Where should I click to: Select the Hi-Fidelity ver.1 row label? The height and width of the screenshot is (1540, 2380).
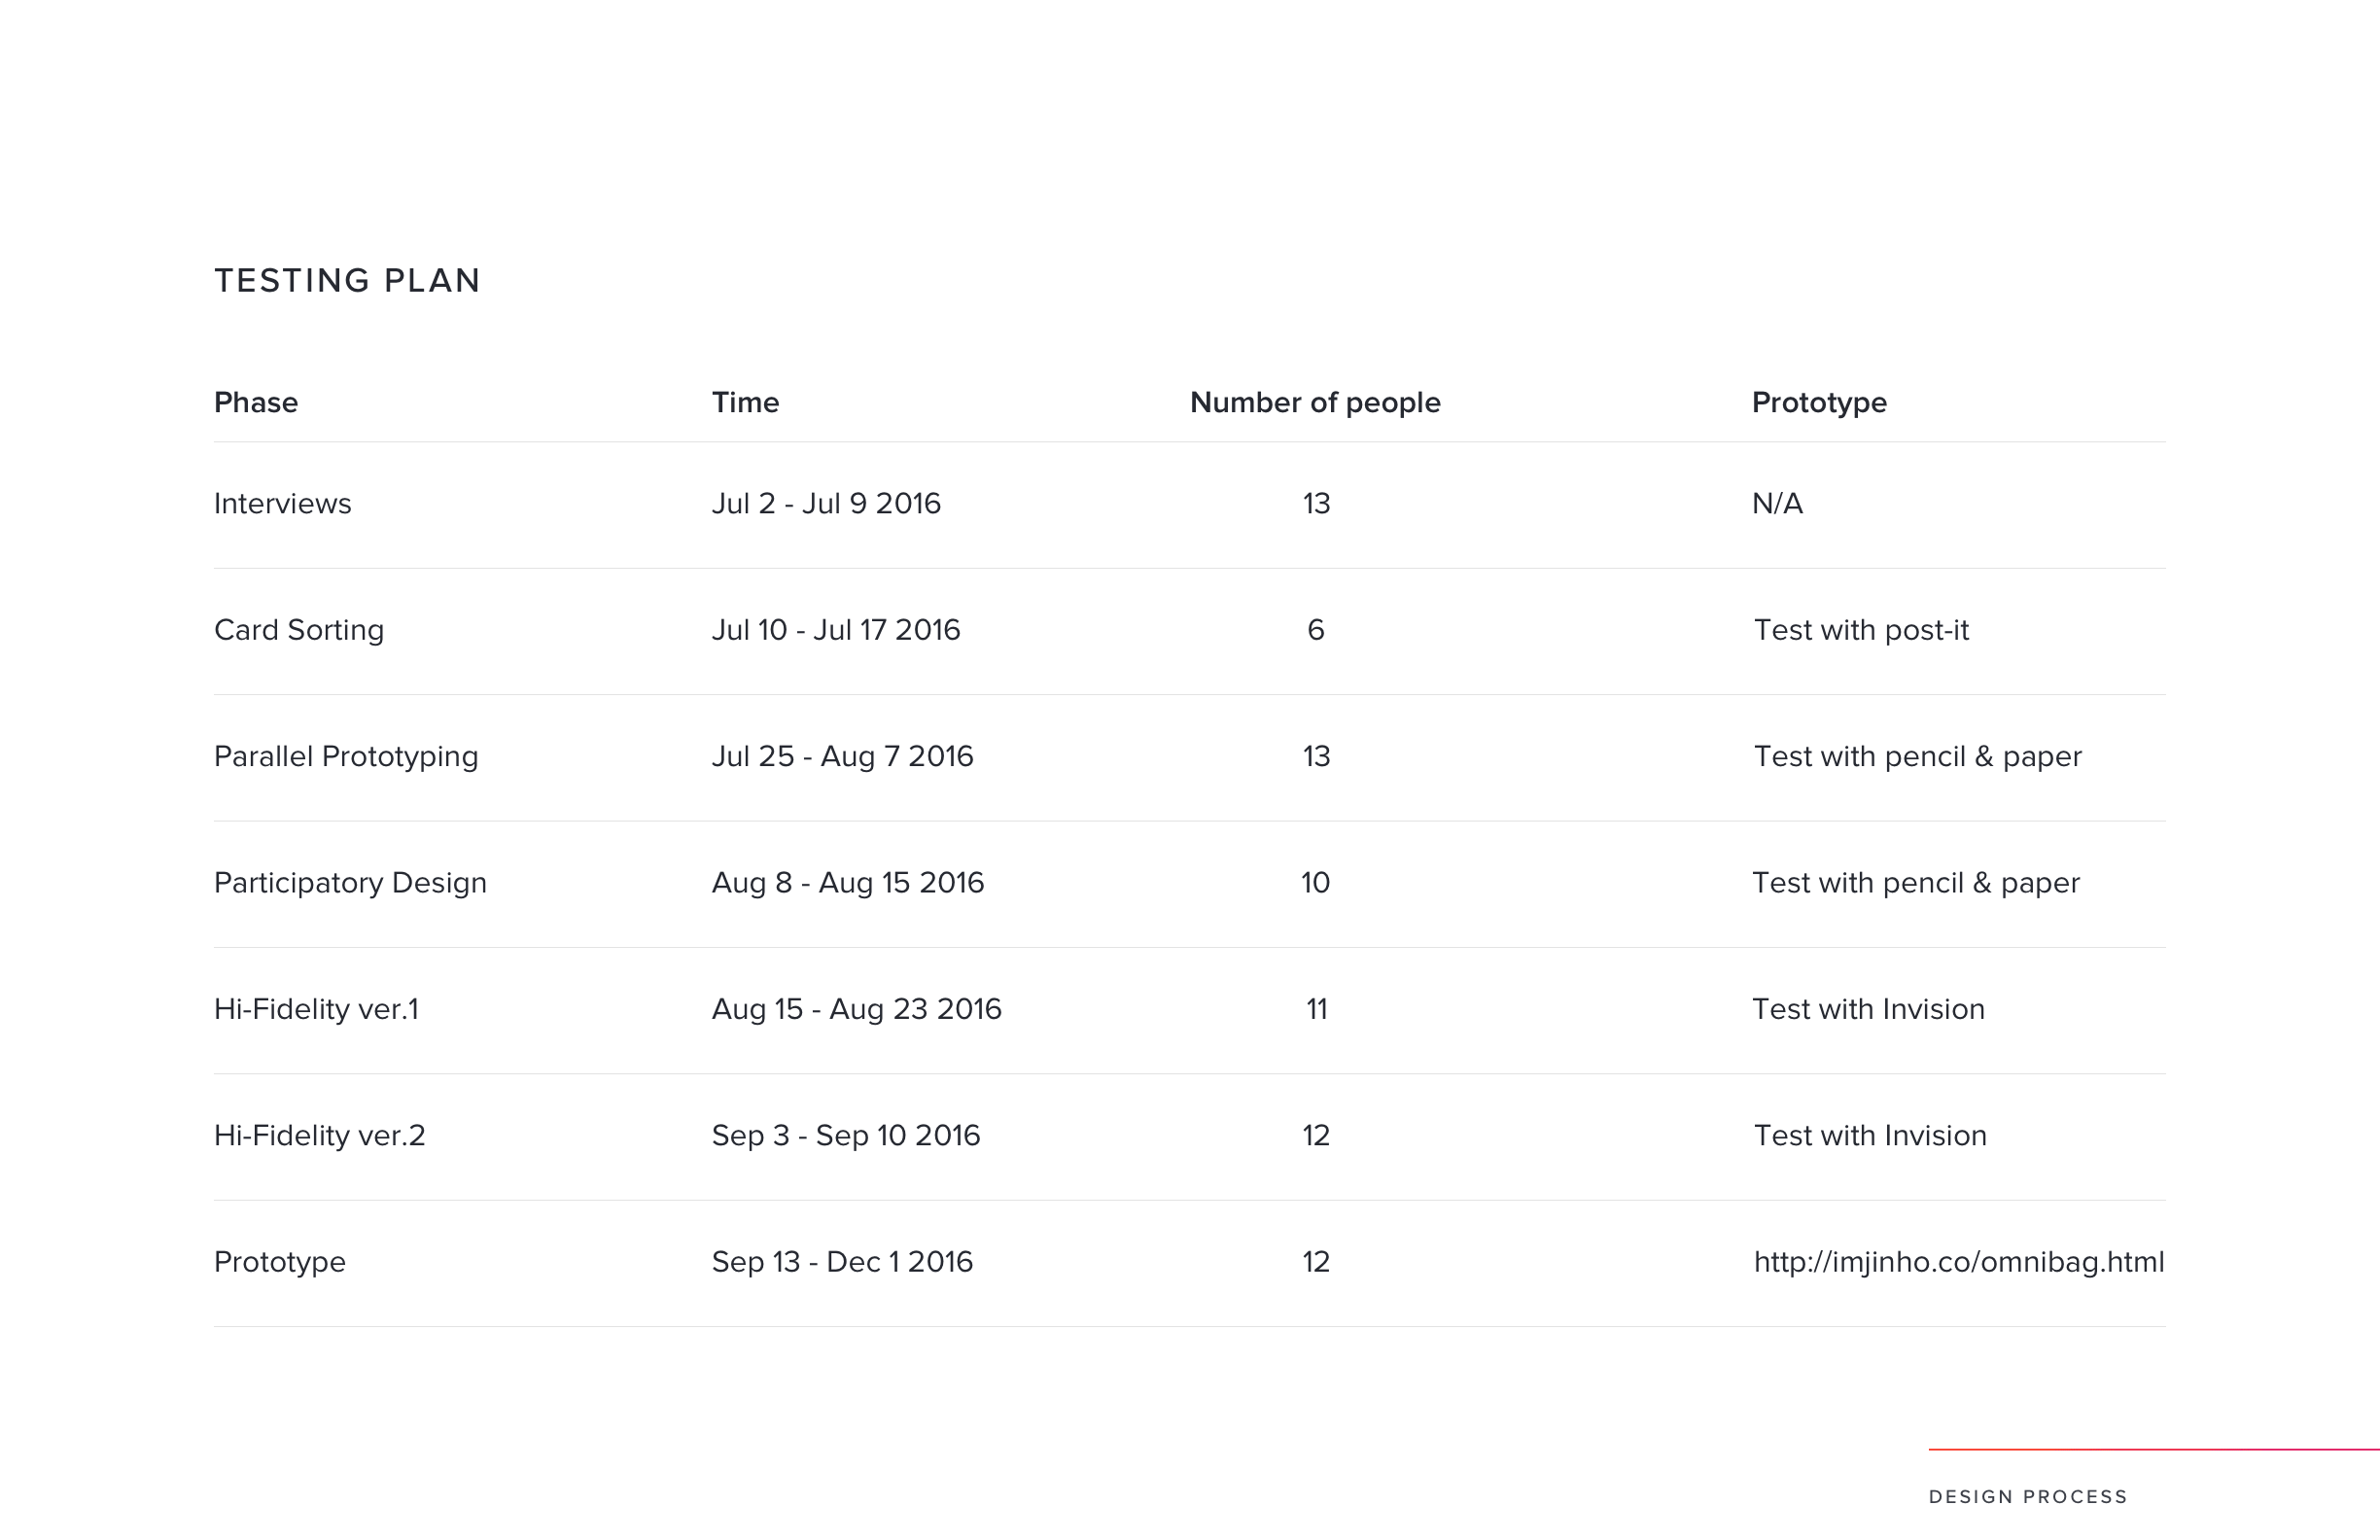316,1009
